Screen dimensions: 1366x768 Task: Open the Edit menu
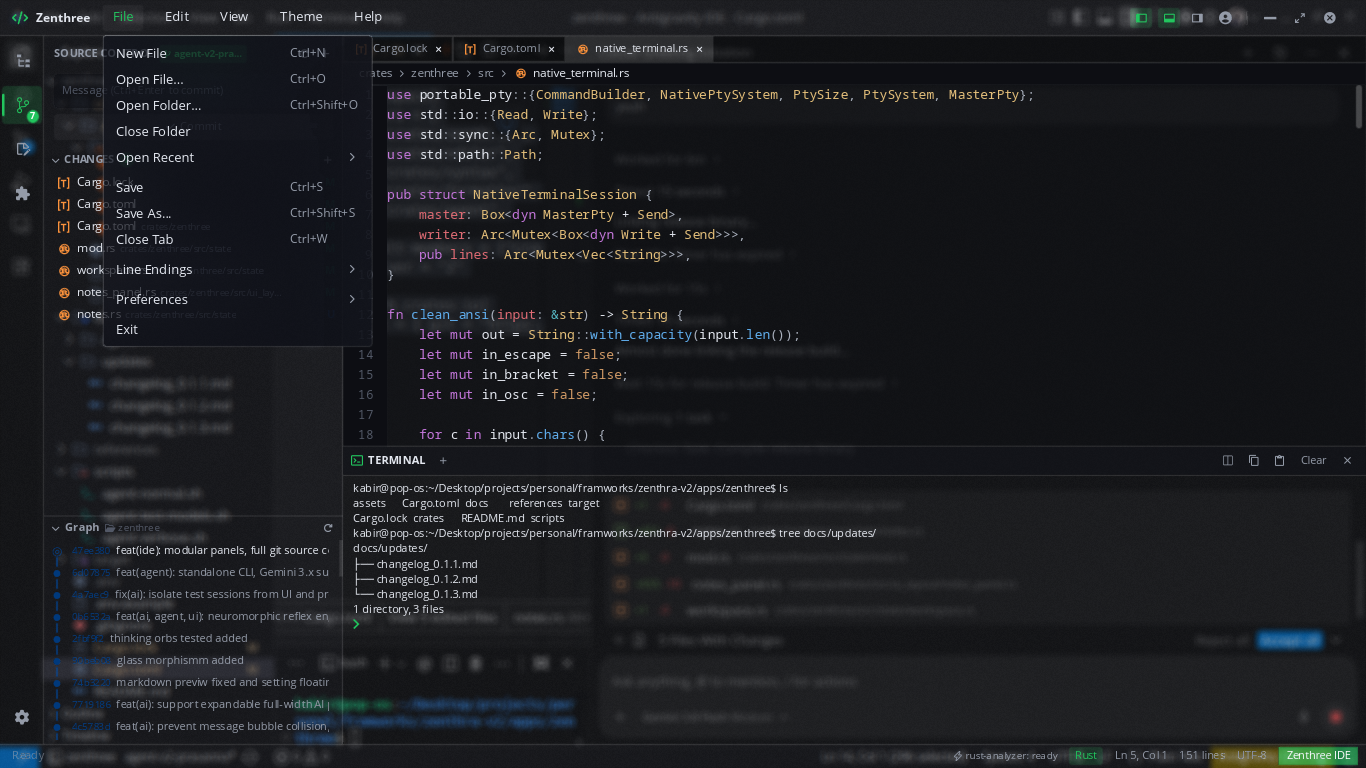coord(177,17)
